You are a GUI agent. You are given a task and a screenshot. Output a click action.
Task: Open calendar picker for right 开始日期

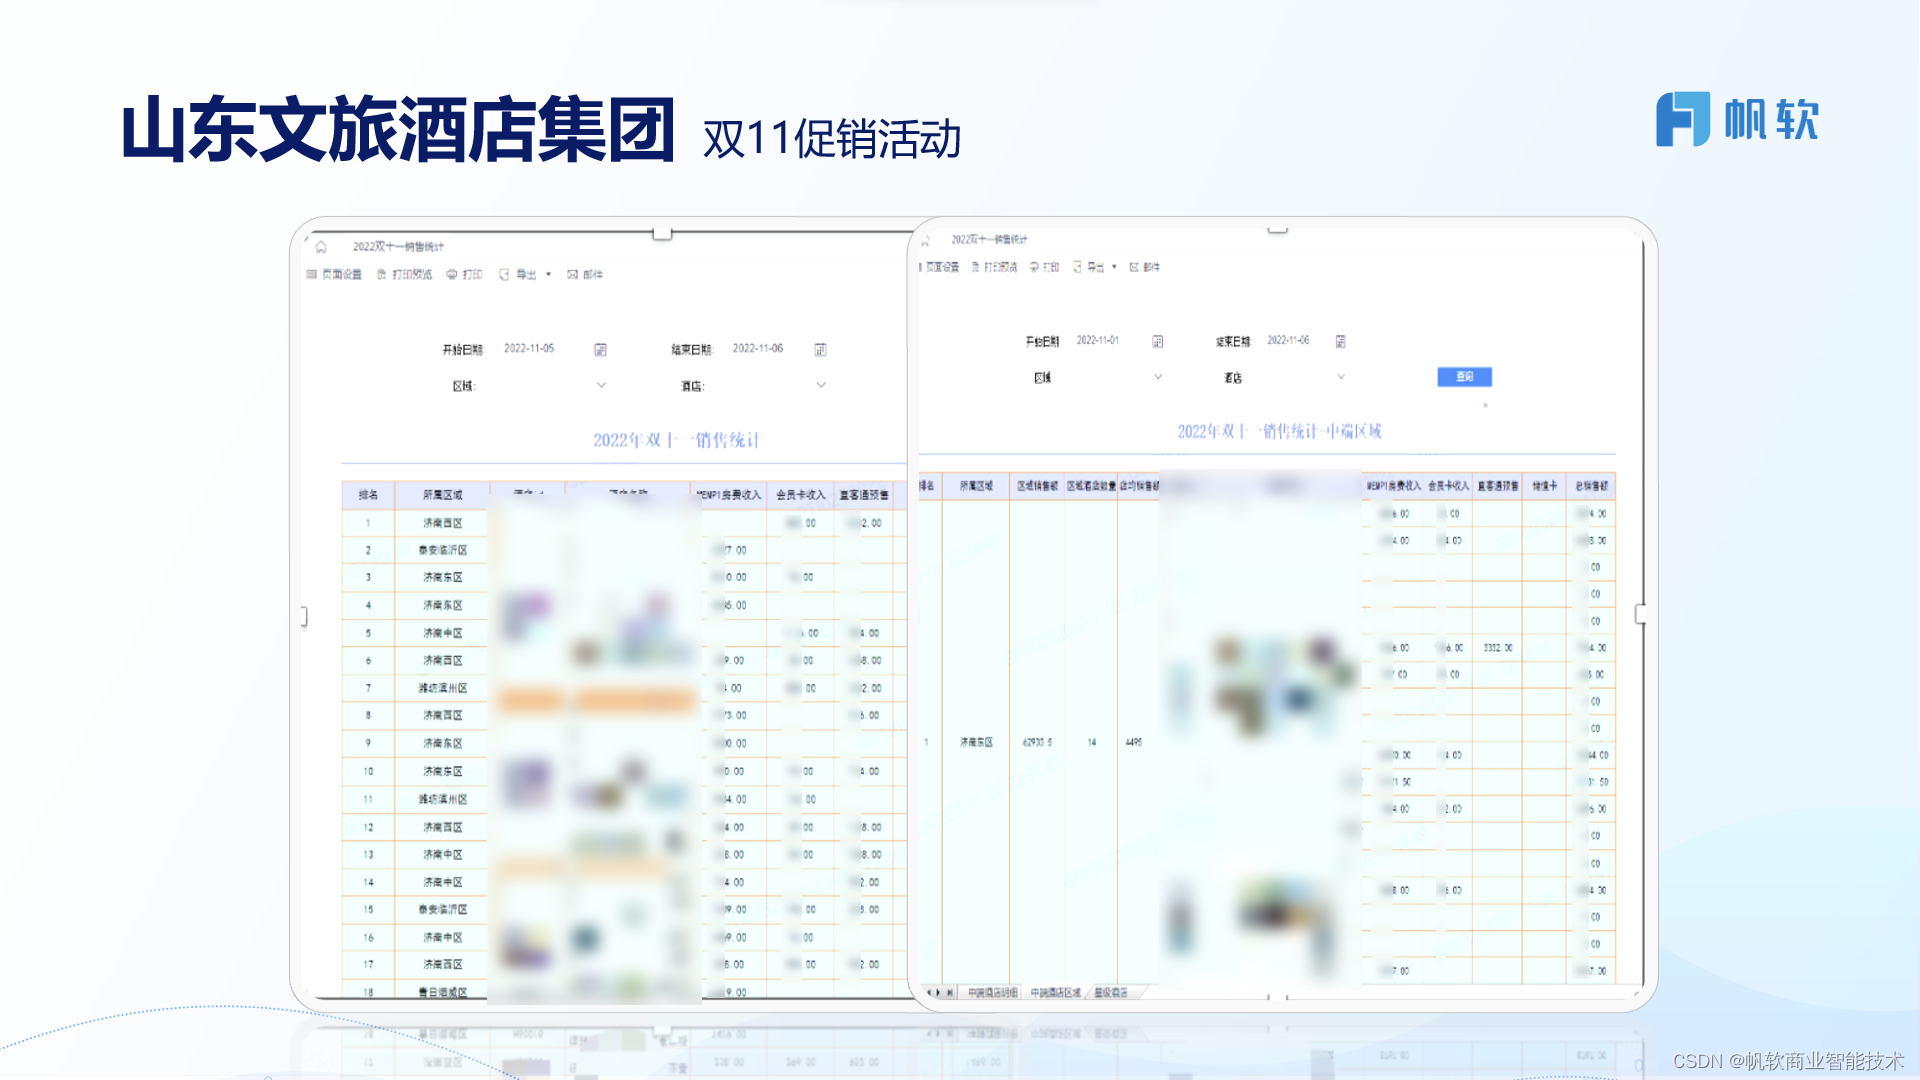(x=1157, y=342)
